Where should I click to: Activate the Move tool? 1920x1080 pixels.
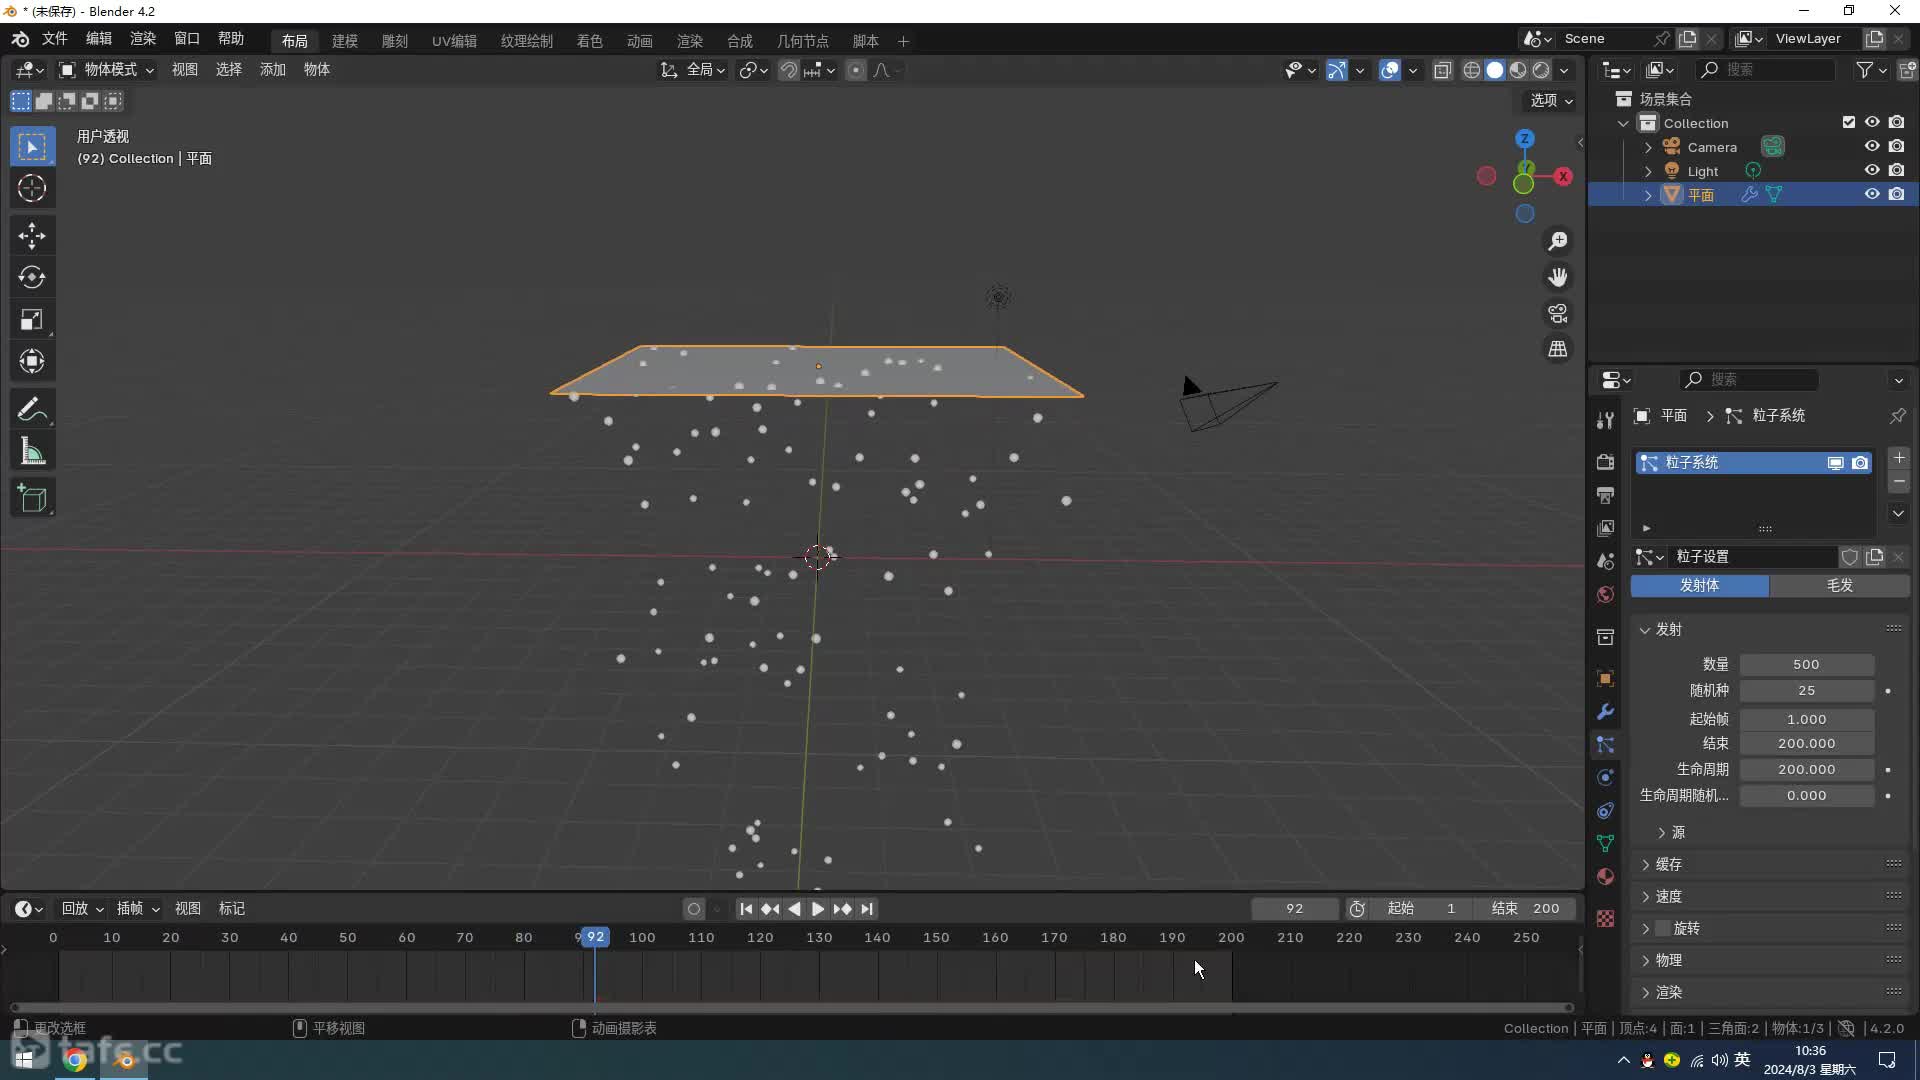32,236
